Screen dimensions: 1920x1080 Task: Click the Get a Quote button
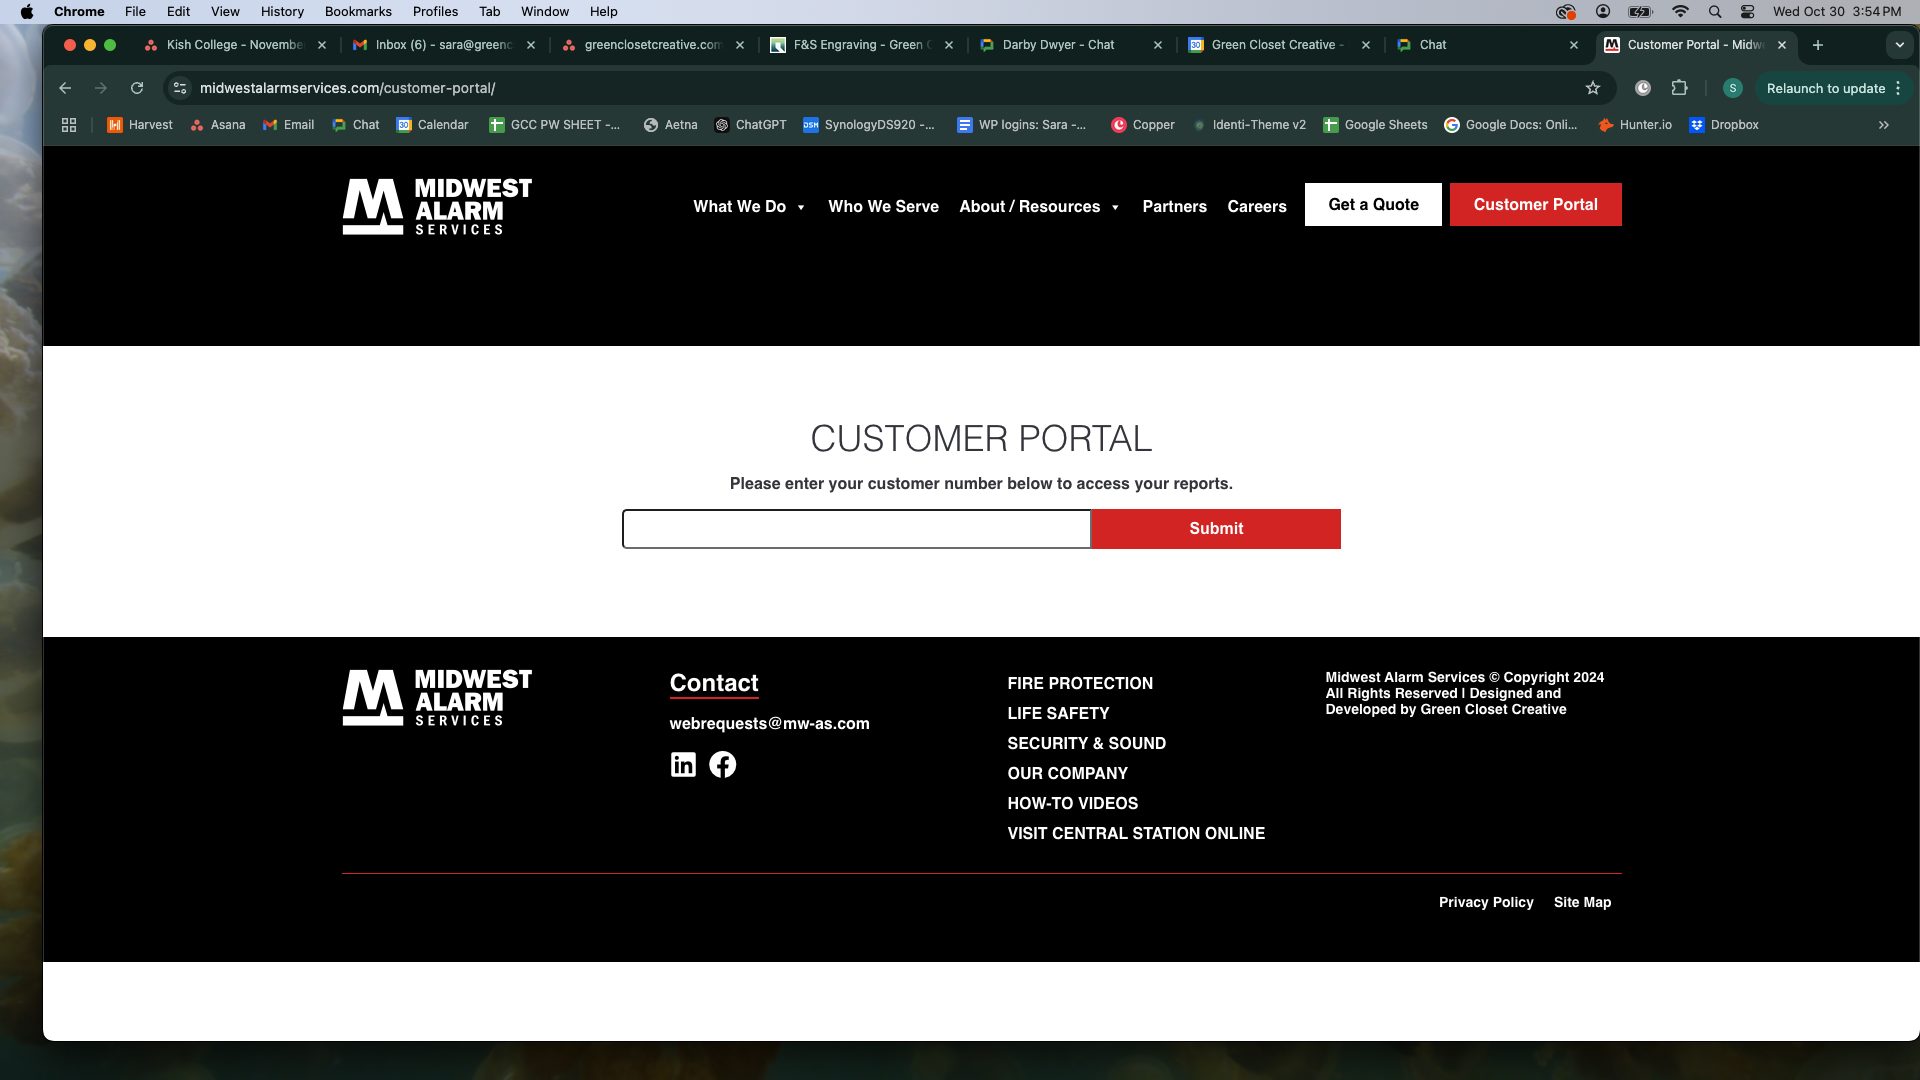coord(1373,205)
